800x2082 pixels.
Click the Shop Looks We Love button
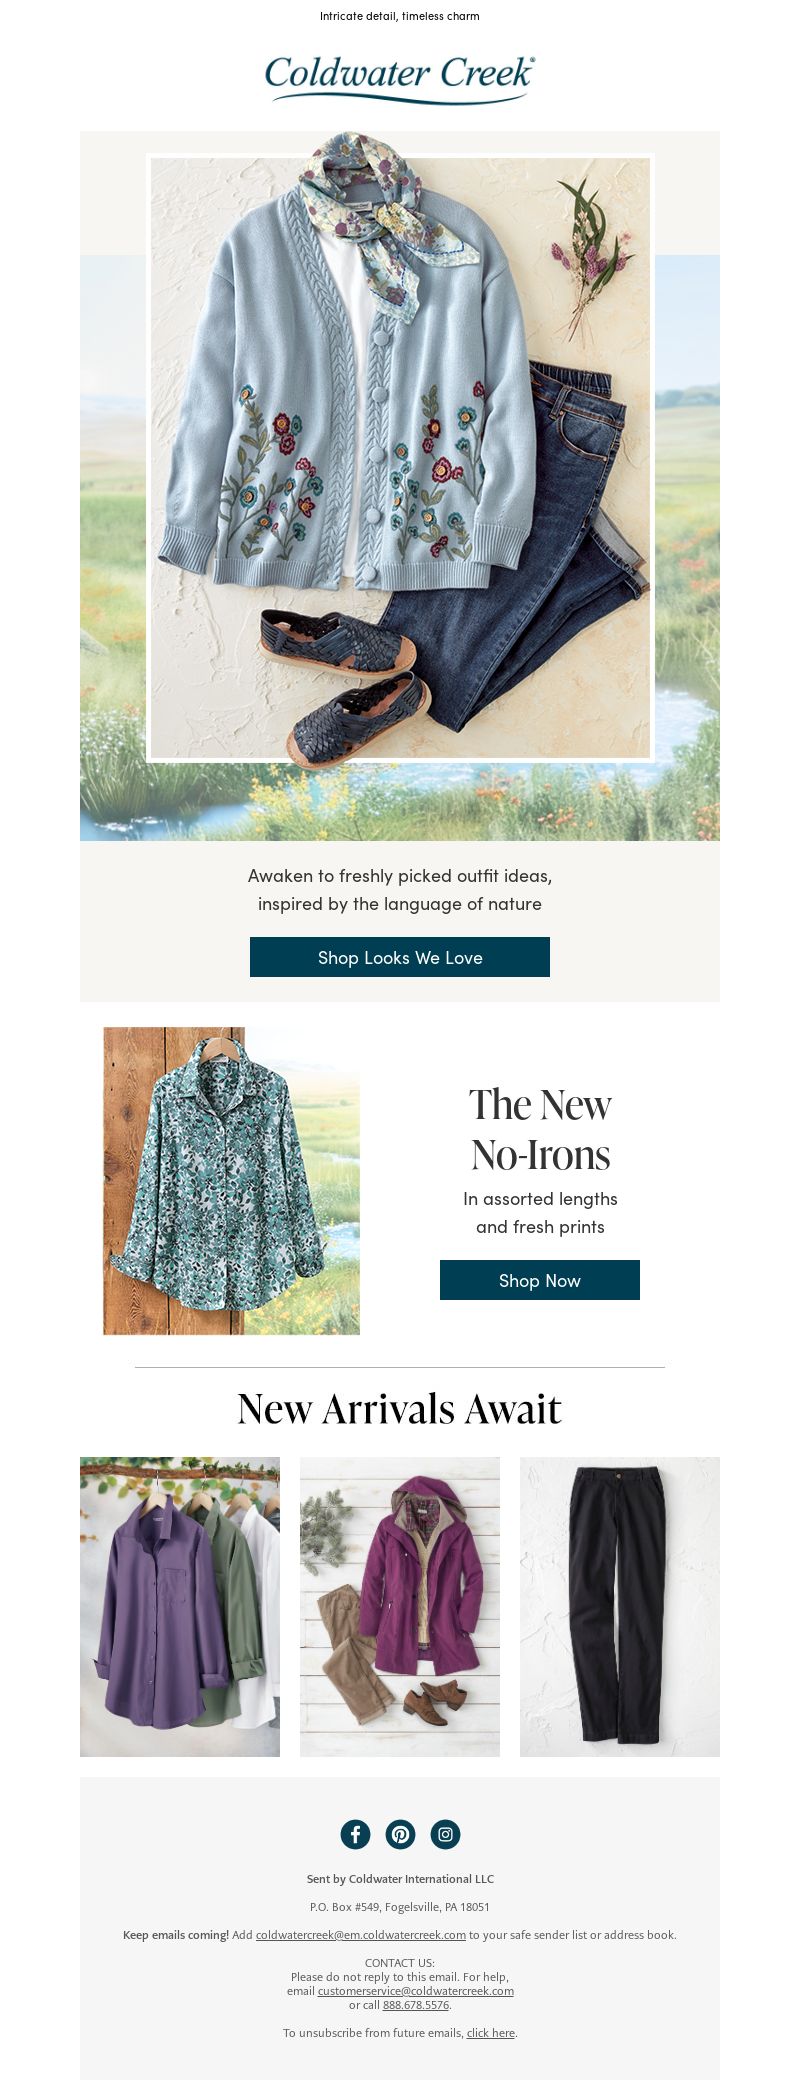[x=400, y=957]
